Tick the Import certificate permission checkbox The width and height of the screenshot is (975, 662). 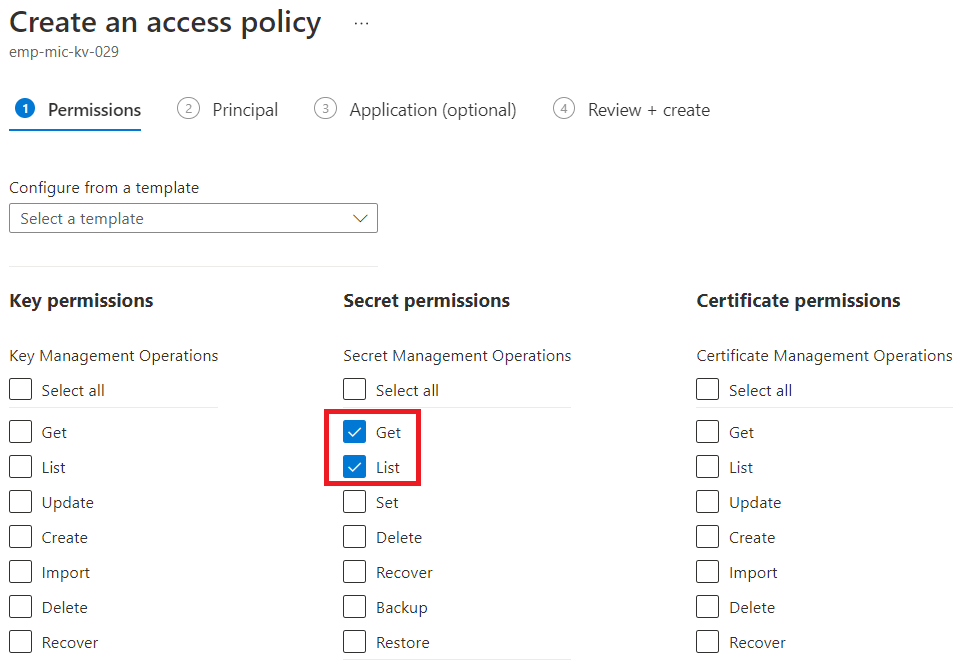coord(708,572)
